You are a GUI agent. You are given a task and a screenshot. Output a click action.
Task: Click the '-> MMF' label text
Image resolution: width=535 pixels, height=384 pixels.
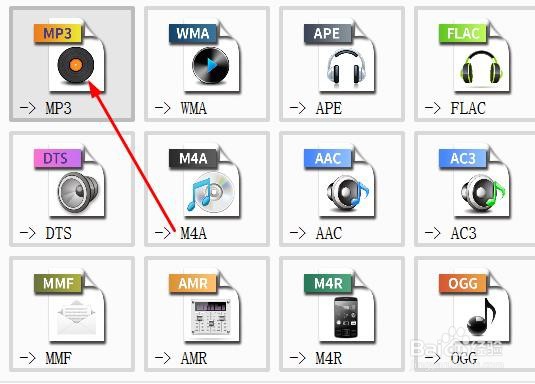click(46, 358)
